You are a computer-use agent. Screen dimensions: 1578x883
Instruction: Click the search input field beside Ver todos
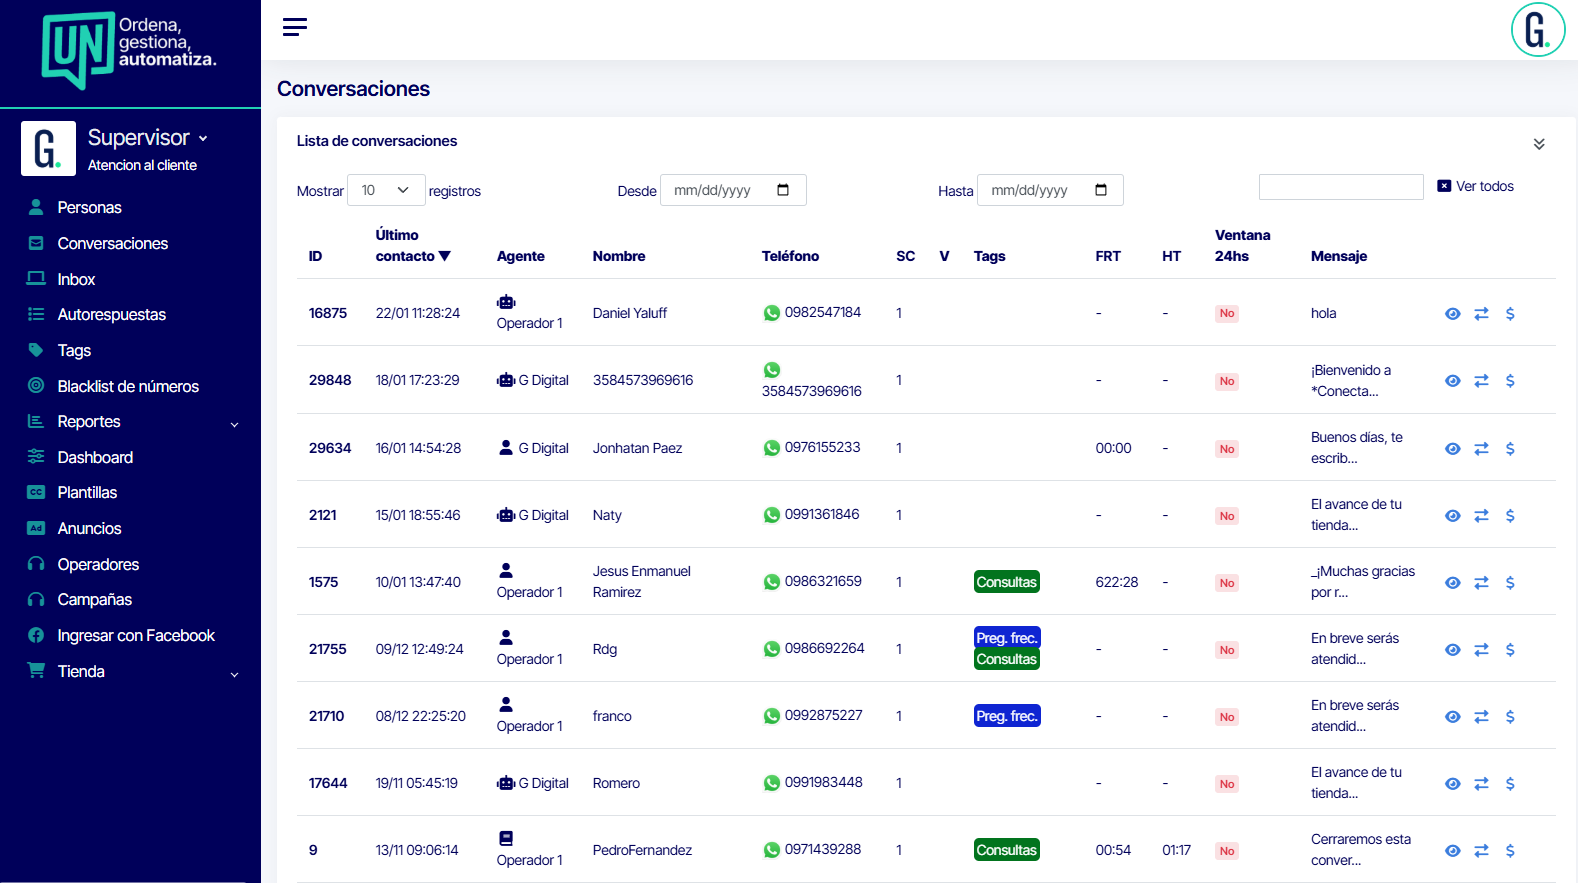click(1340, 187)
